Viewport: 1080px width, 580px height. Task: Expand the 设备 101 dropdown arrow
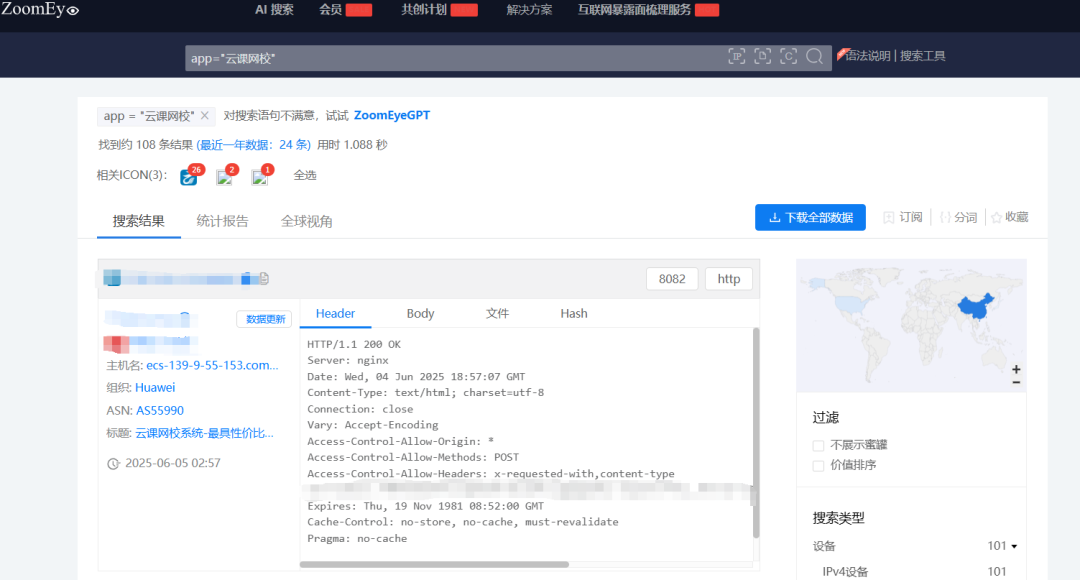click(x=1014, y=546)
